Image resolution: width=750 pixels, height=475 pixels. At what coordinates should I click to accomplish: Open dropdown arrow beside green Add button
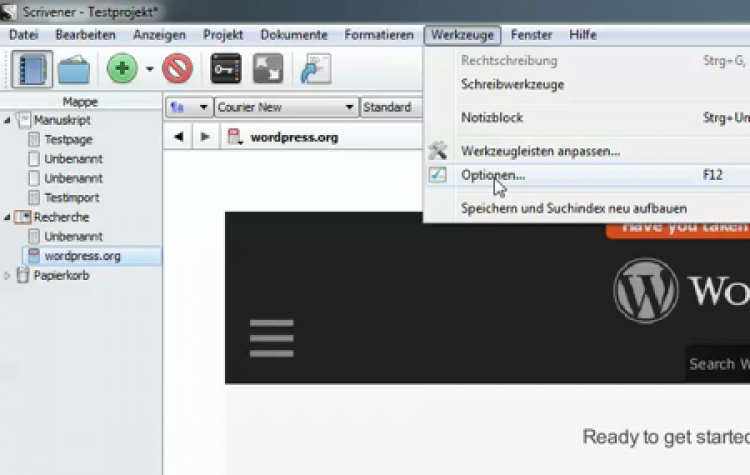pos(150,70)
